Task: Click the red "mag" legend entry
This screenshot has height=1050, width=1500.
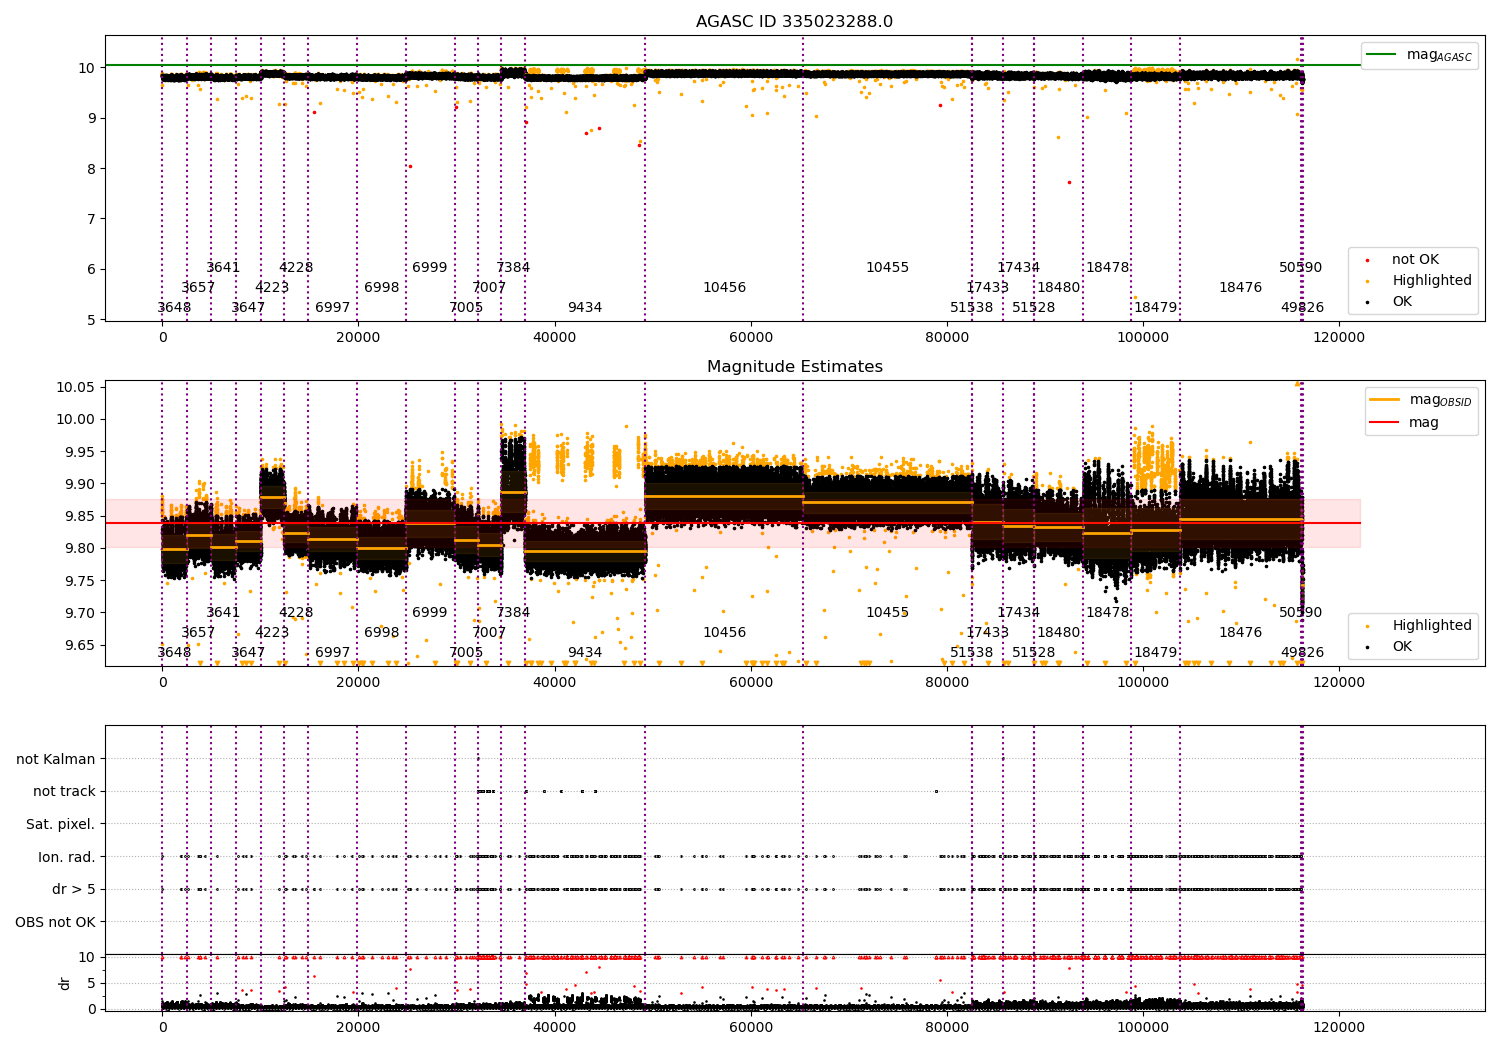Action: pyautogui.click(x=1404, y=423)
